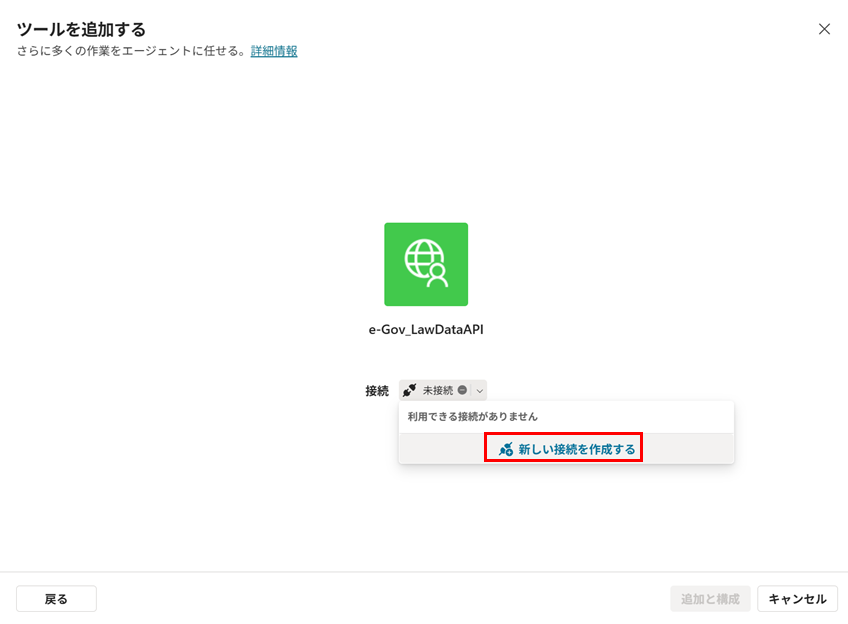Click the green e-Gov_LawDataAPI connector icon
Screen dimensions: 848x624
coord(426,264)
